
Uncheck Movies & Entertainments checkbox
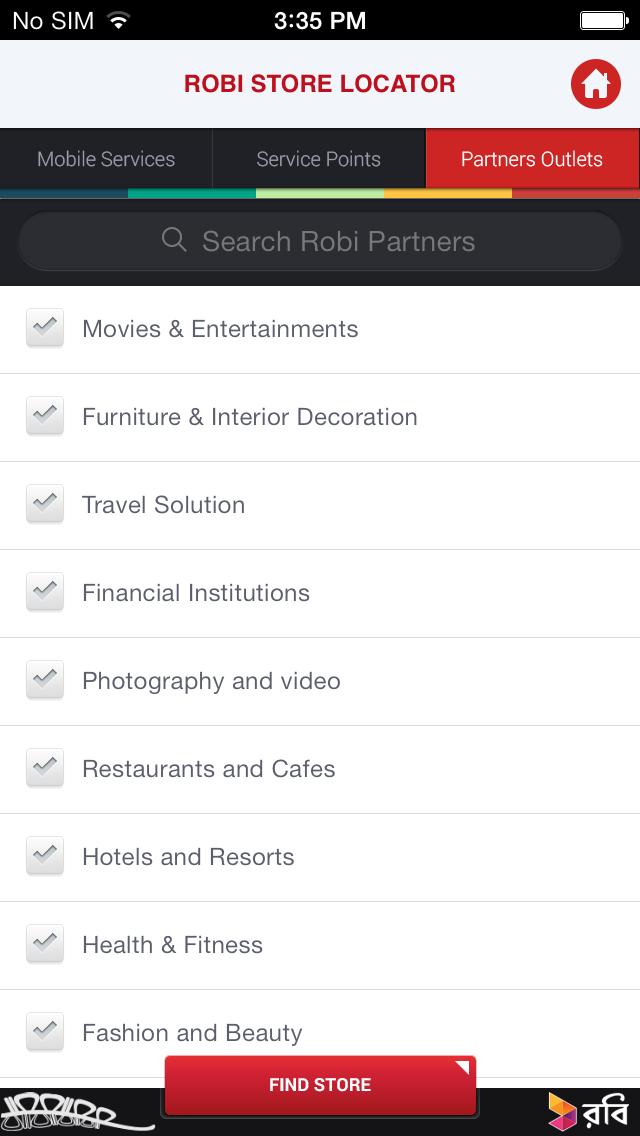(45, 328)
